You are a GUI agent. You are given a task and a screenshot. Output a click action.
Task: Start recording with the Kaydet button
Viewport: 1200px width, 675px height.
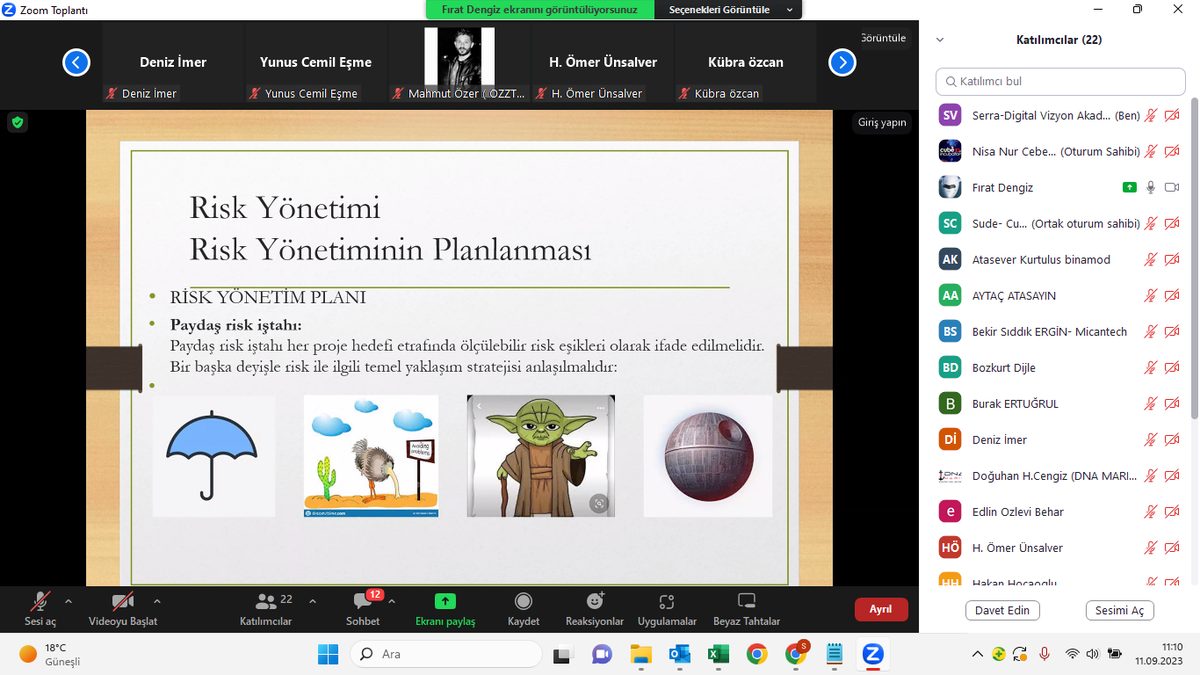coord(523,608)
